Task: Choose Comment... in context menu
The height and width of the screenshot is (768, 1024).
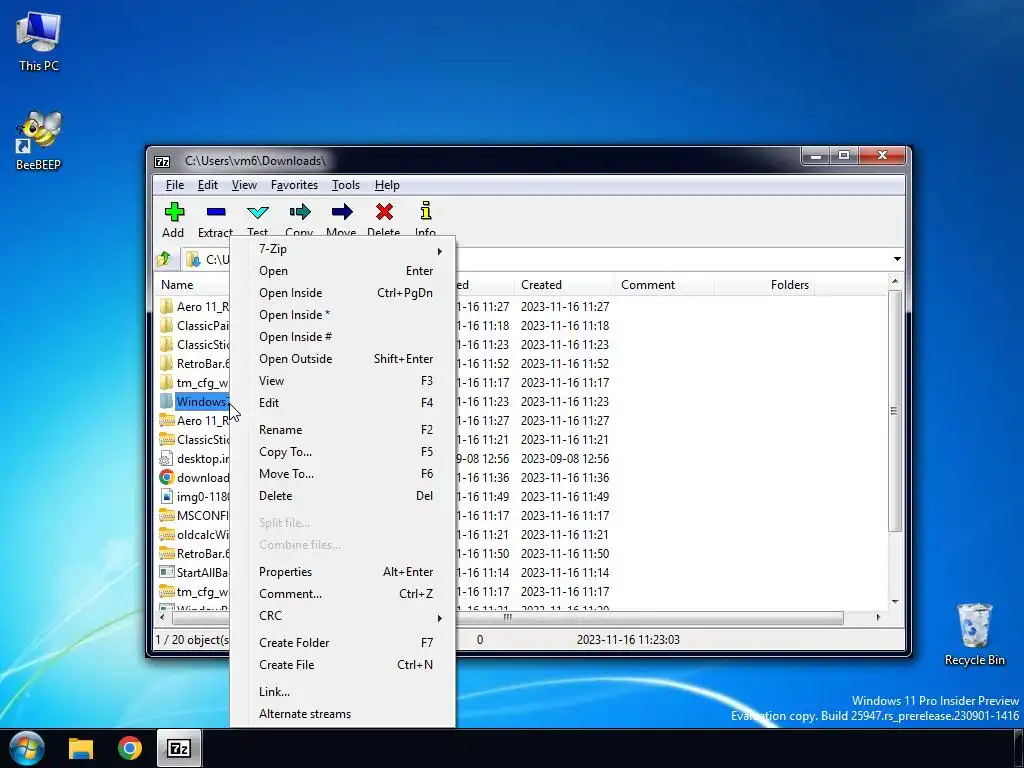Action: [342, 594]
